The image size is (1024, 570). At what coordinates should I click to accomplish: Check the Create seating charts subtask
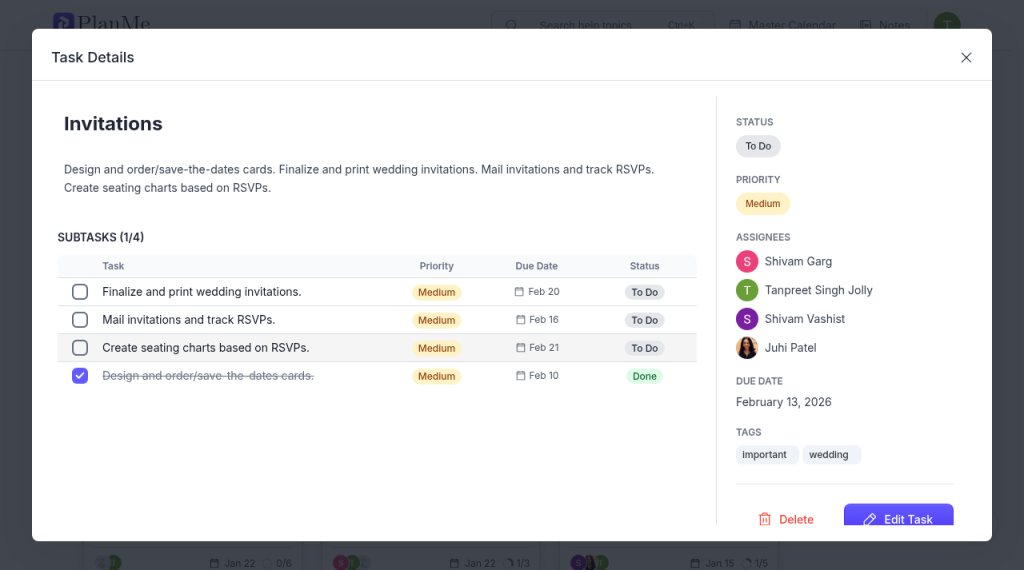80,348
